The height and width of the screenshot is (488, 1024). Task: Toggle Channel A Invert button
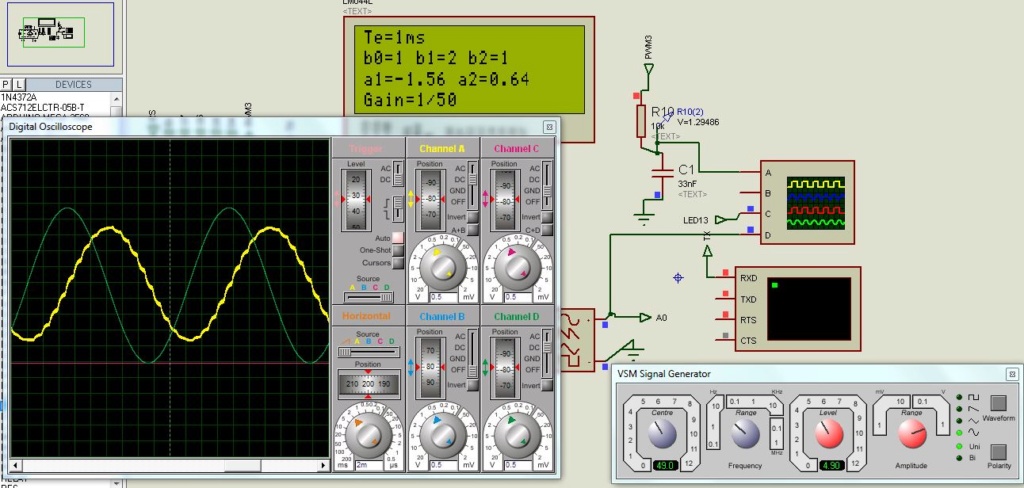click(x=472, y=218)
